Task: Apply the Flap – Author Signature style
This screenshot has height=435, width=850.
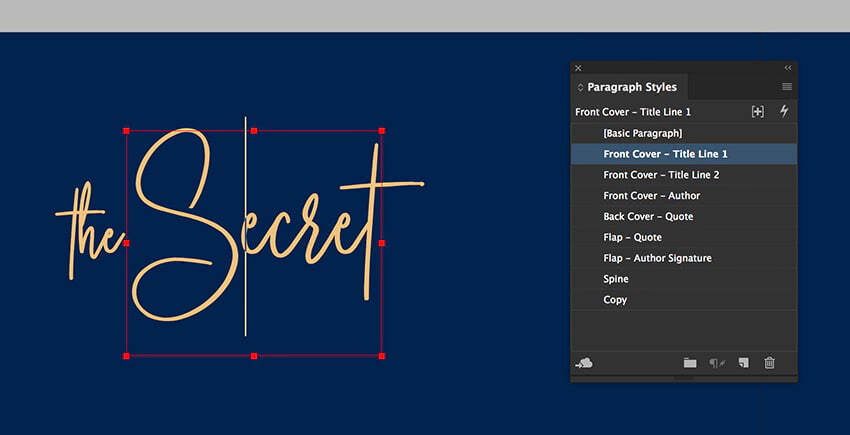Action: click(657, 258)
